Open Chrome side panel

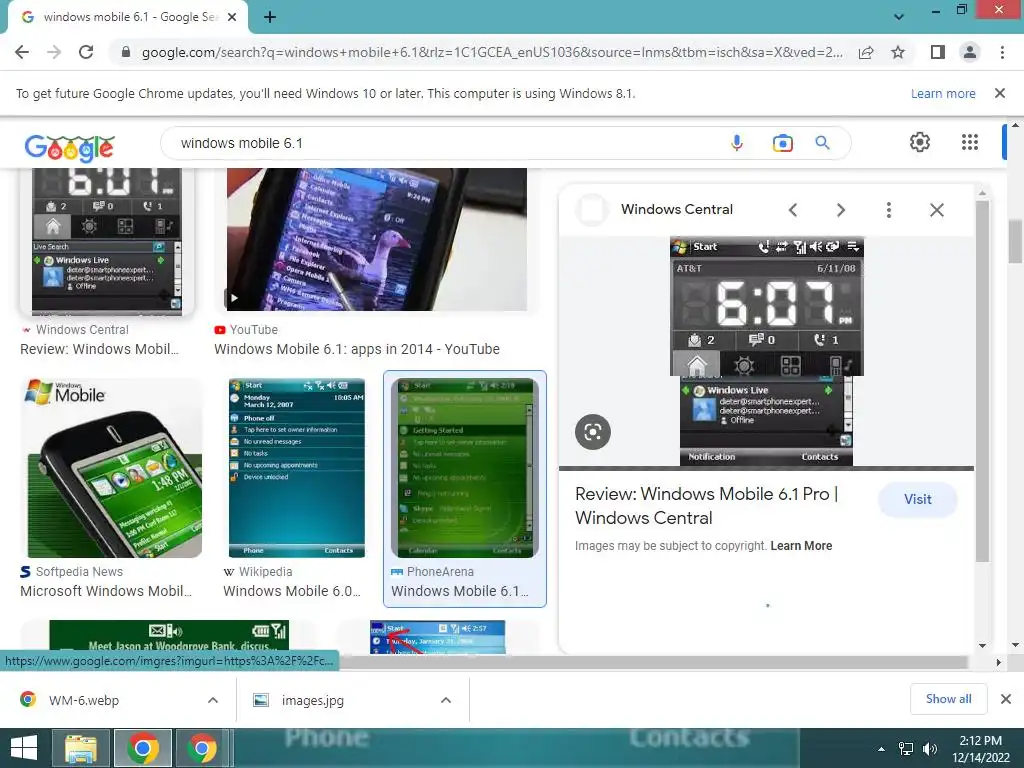pyautogui.click(x=938, y=52)
